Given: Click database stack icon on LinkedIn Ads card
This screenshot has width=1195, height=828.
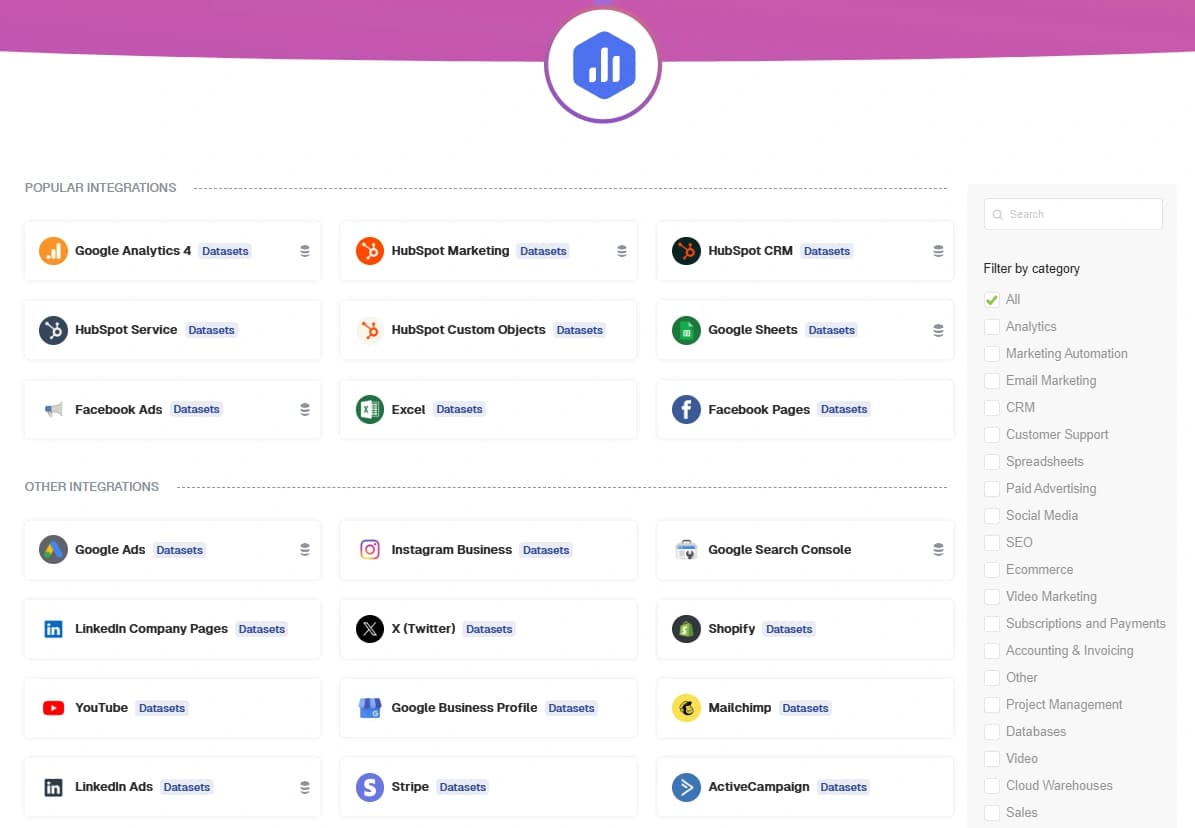Looking at the screenshot, I should click(305, 788).
